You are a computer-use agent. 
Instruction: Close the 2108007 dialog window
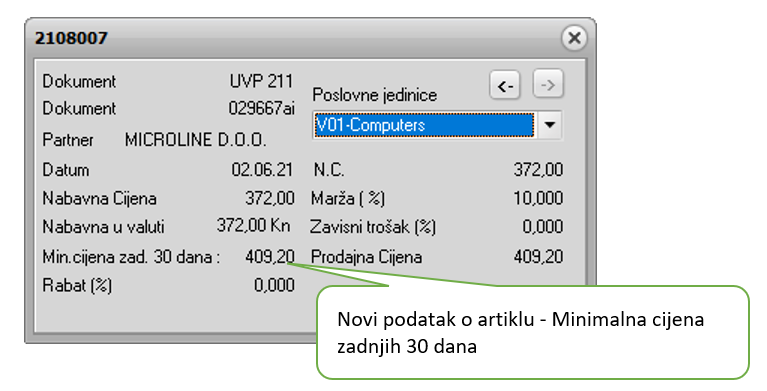click(x=574, y=38)
